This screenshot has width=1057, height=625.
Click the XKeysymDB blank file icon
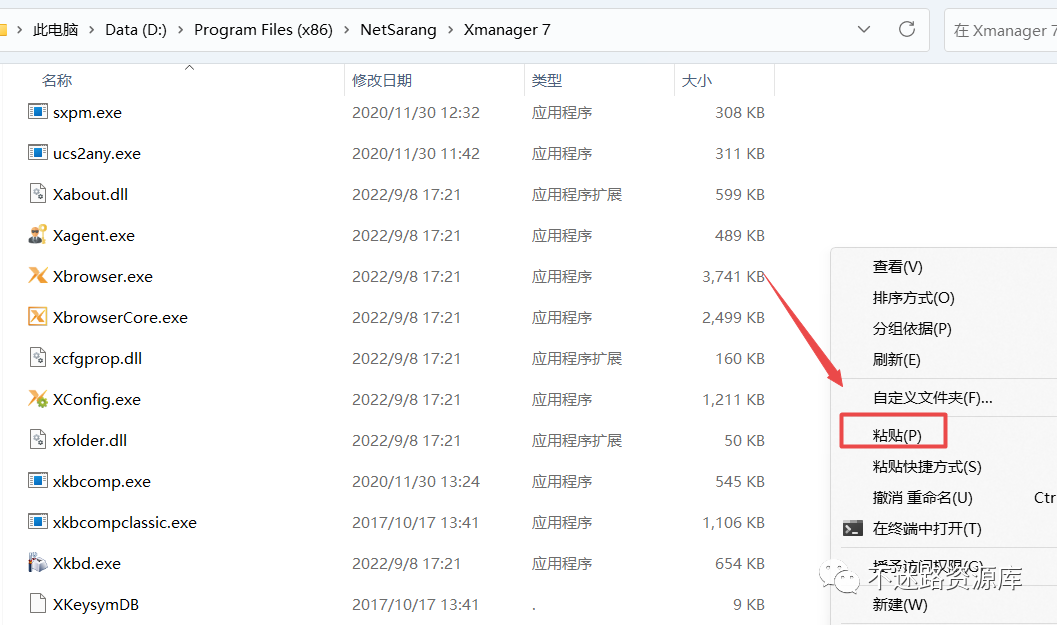38,603
